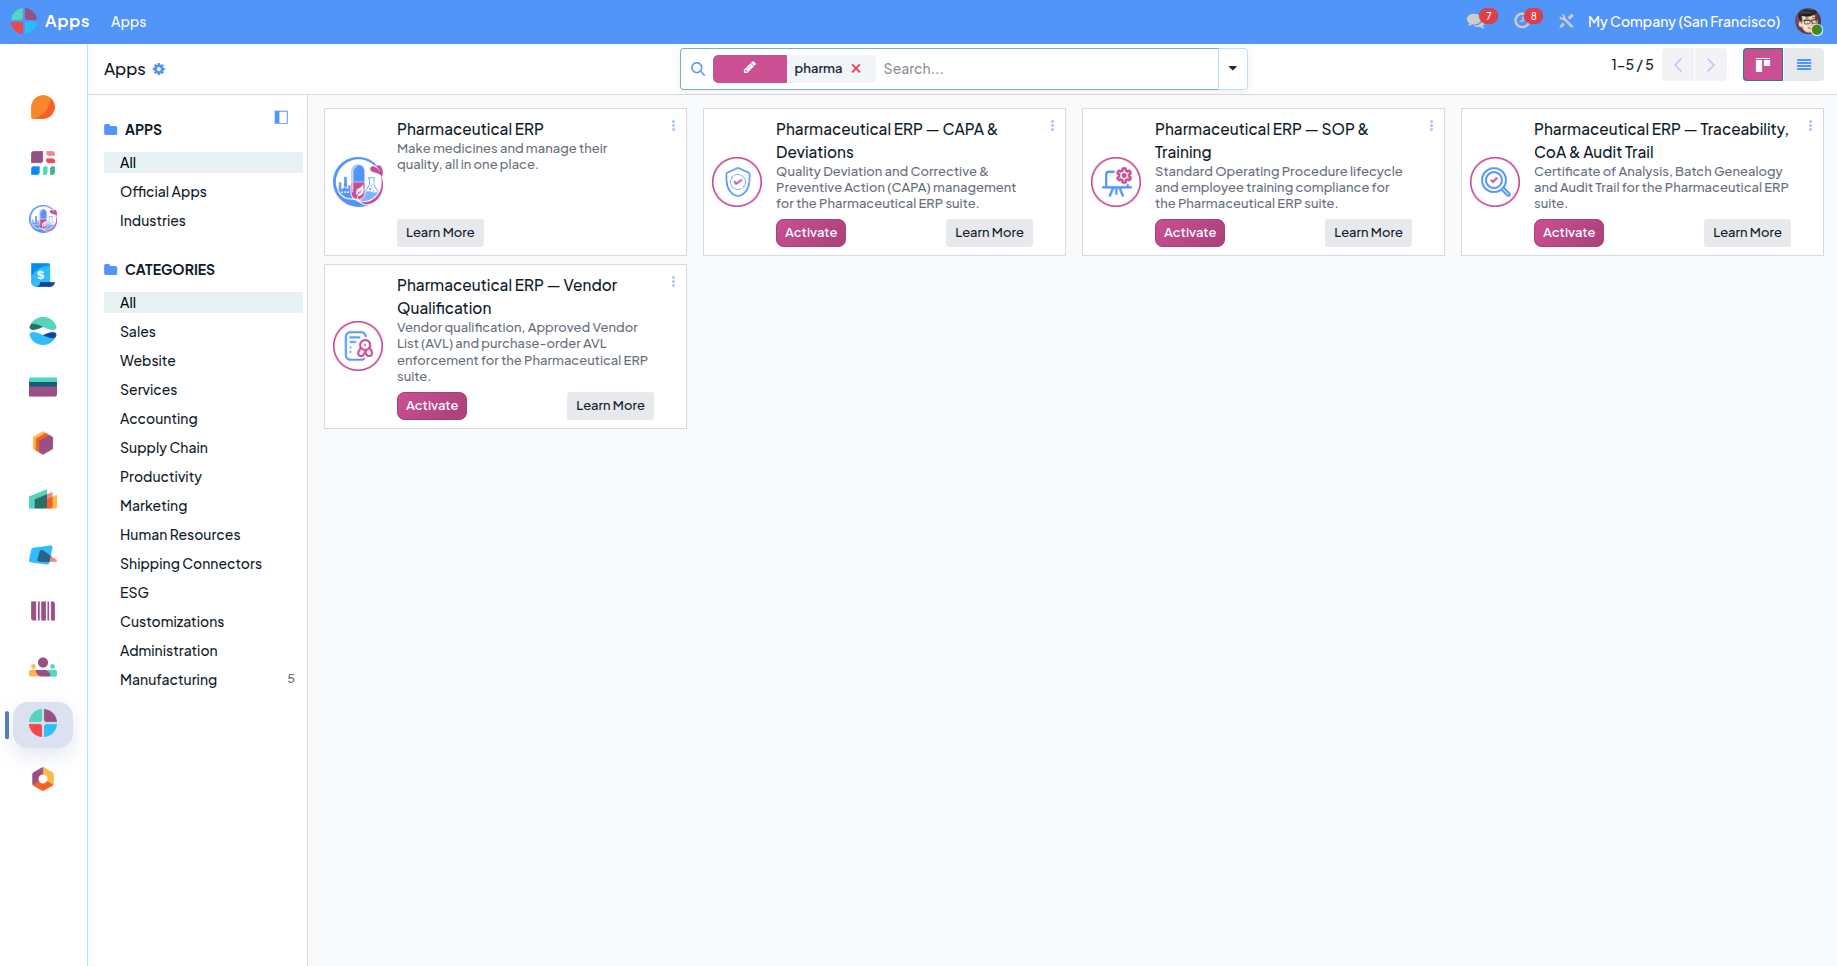The image size is (1837, 966).
Task: Switch to Kanban view
Action: pos(1763,65)
